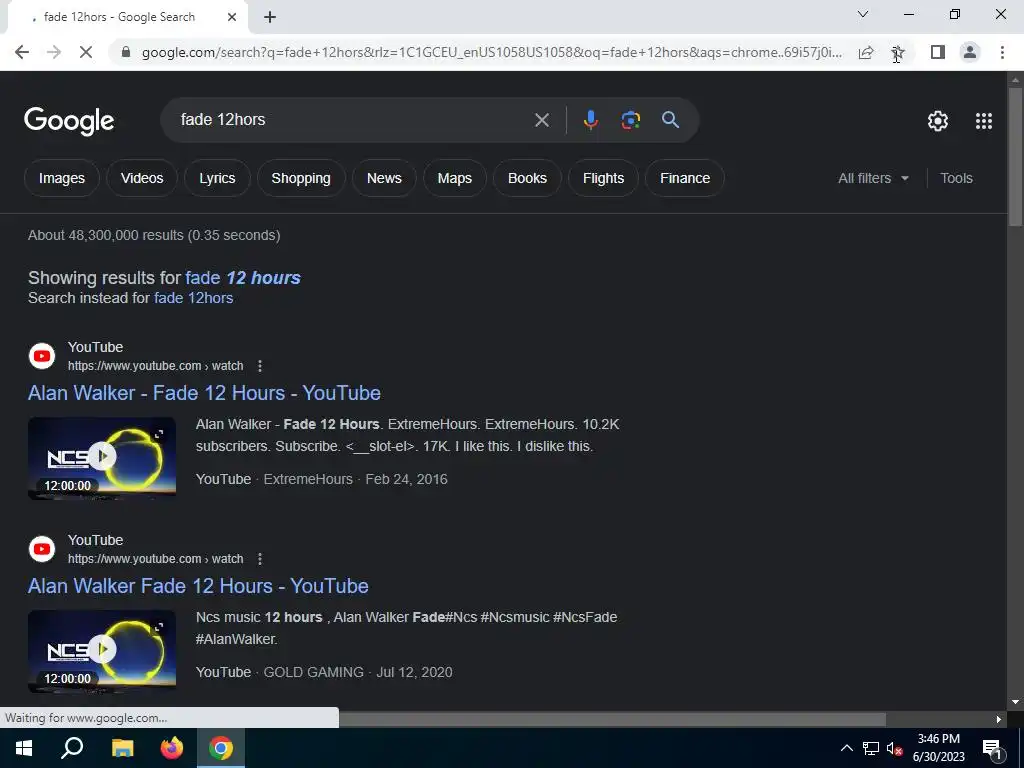Image resolution: width=1024 pixels, height=768 pixels.
Task: Open Chrome three-dot menu
Action: click(1002, 52)
